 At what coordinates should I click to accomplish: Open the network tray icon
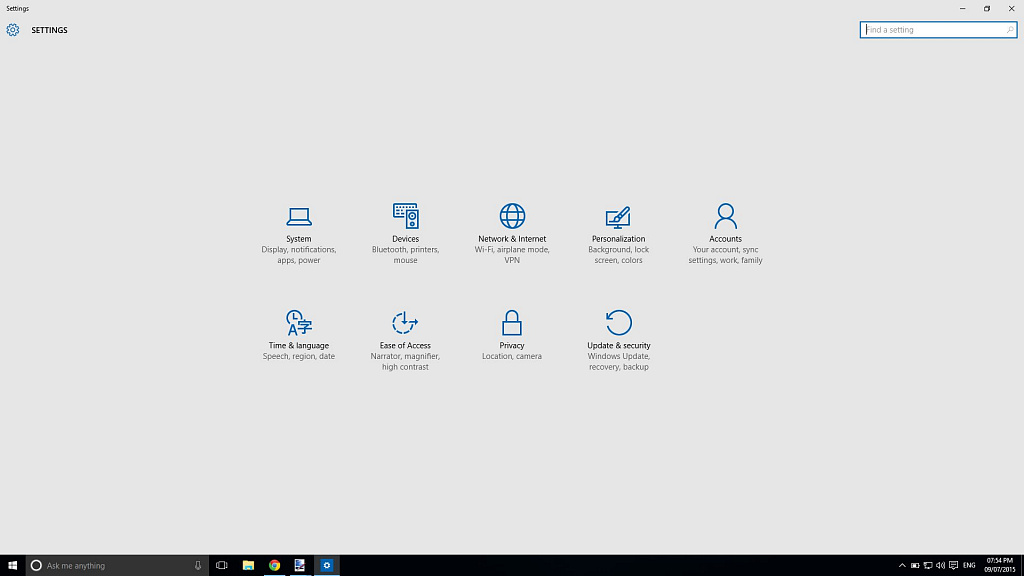click(927, 566)
